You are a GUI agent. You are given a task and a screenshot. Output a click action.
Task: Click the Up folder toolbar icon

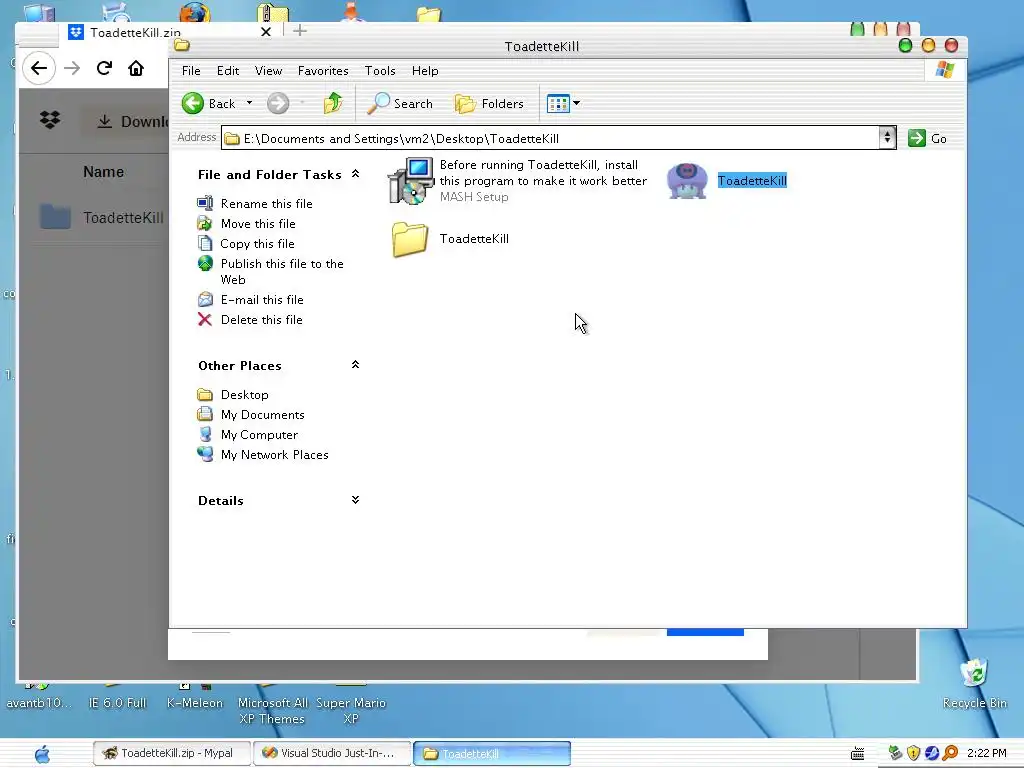click(333, 103)
